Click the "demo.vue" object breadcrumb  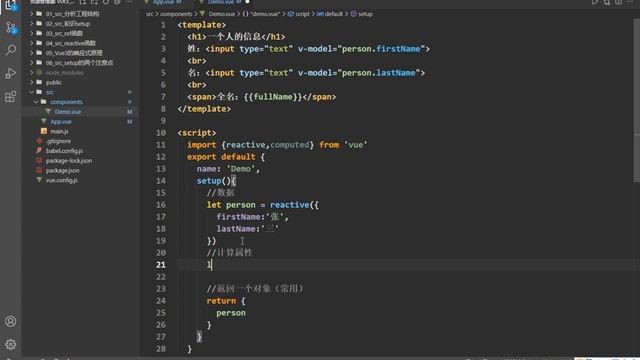pos(264,14)
